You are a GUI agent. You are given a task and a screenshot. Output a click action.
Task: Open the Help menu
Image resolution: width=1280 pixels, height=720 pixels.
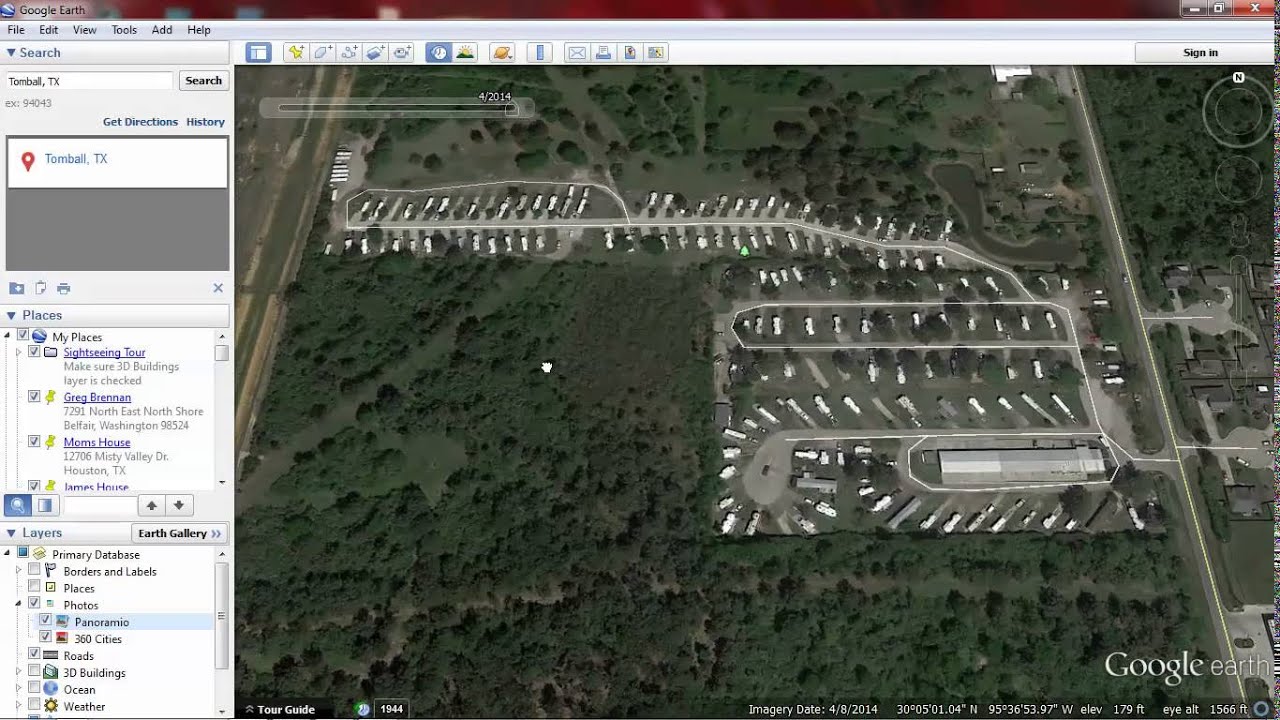(199, 30)
